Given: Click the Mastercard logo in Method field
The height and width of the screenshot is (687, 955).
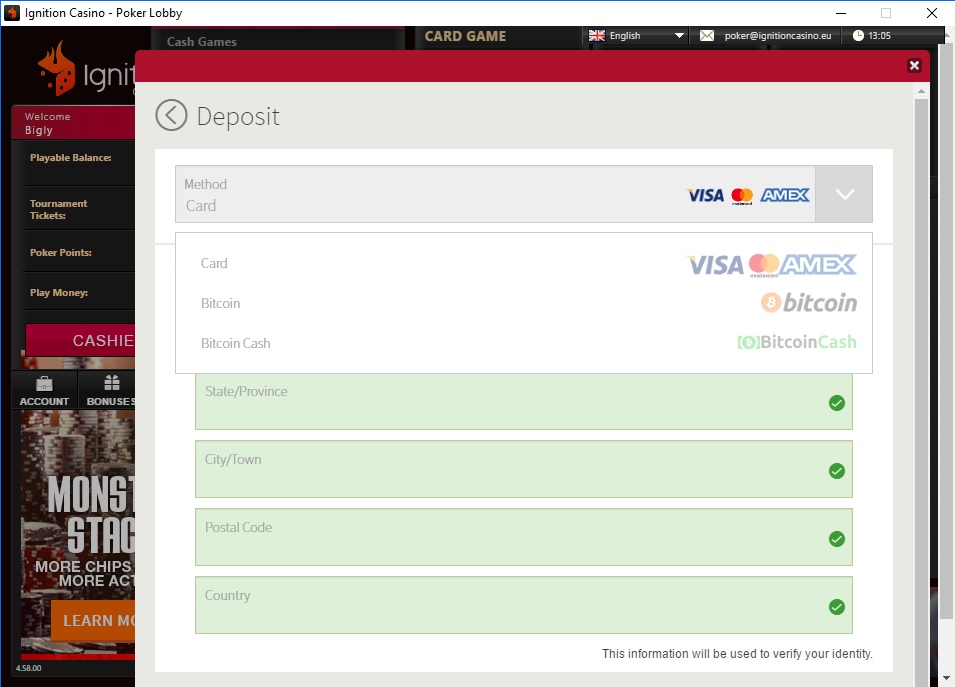Looking at the screenshot, I should (742, 196).
